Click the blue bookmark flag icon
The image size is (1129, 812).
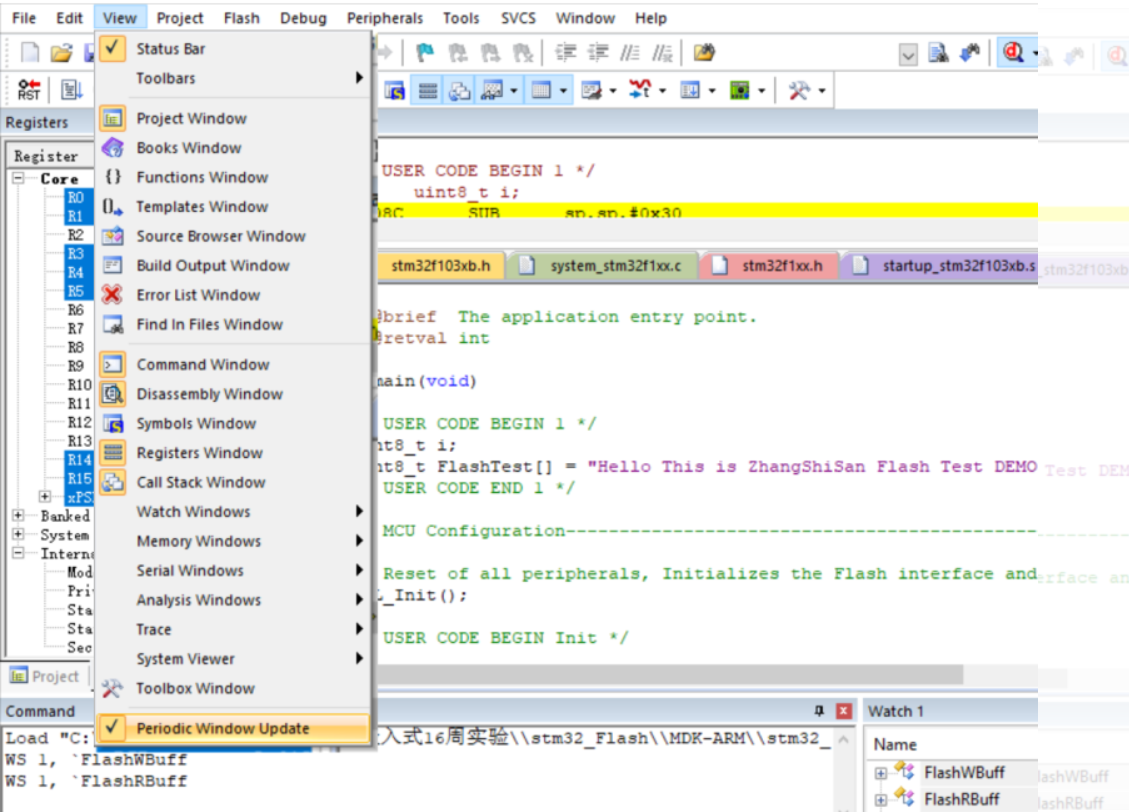(425, 53)
